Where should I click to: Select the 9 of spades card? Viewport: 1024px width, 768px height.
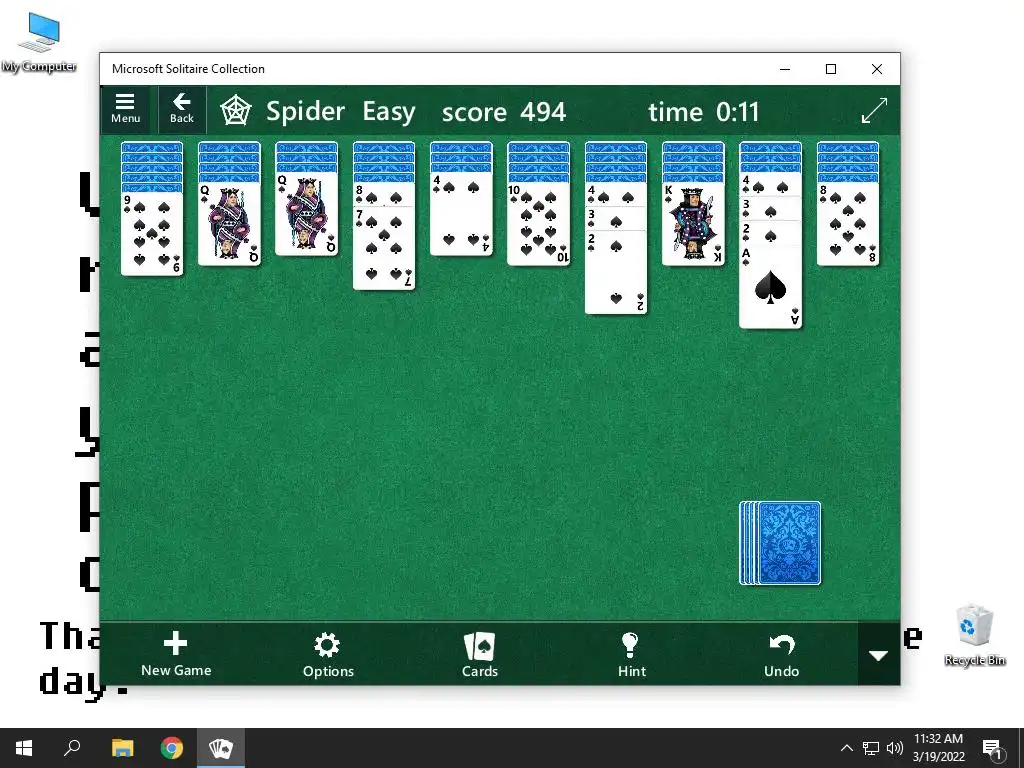click(152, 234)
